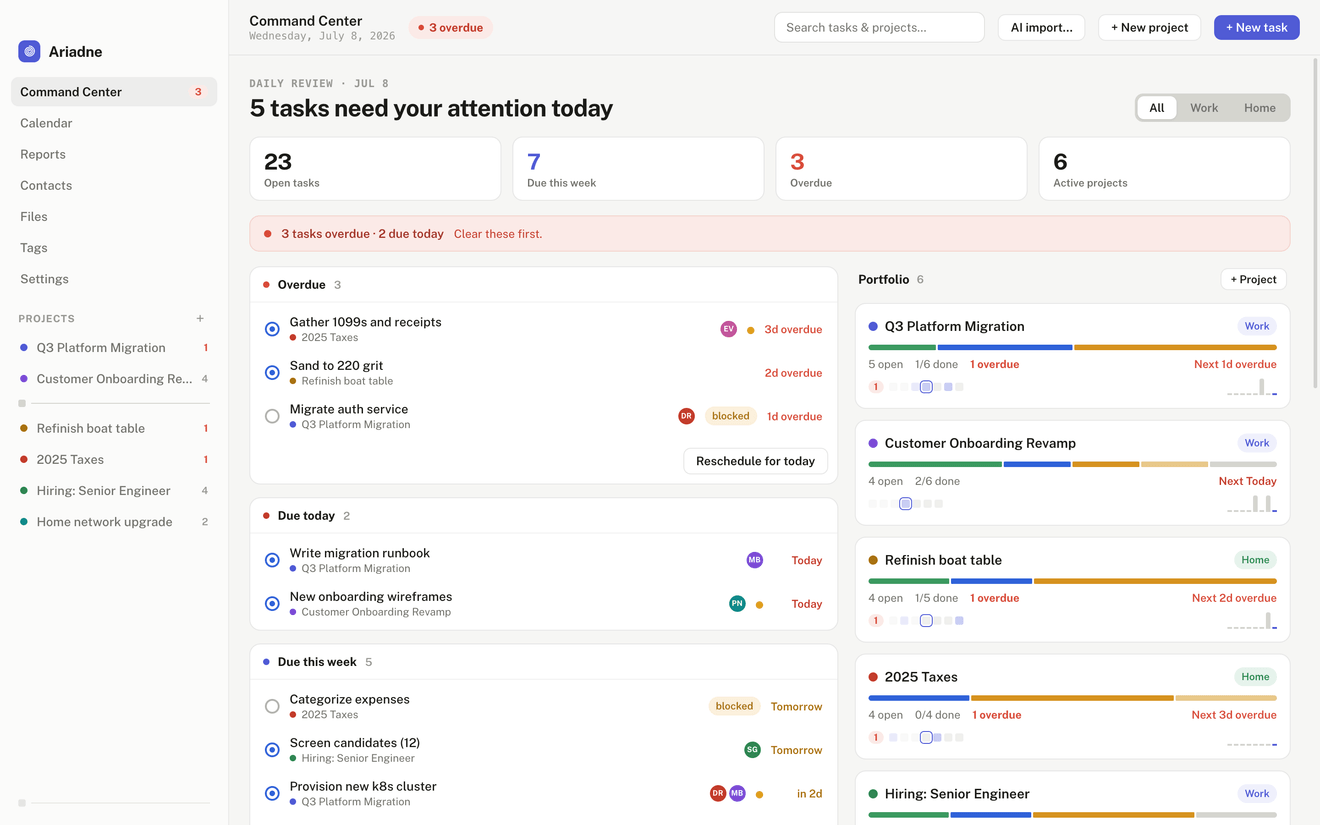Check off Migrate auth service task

tap(272, 416)
